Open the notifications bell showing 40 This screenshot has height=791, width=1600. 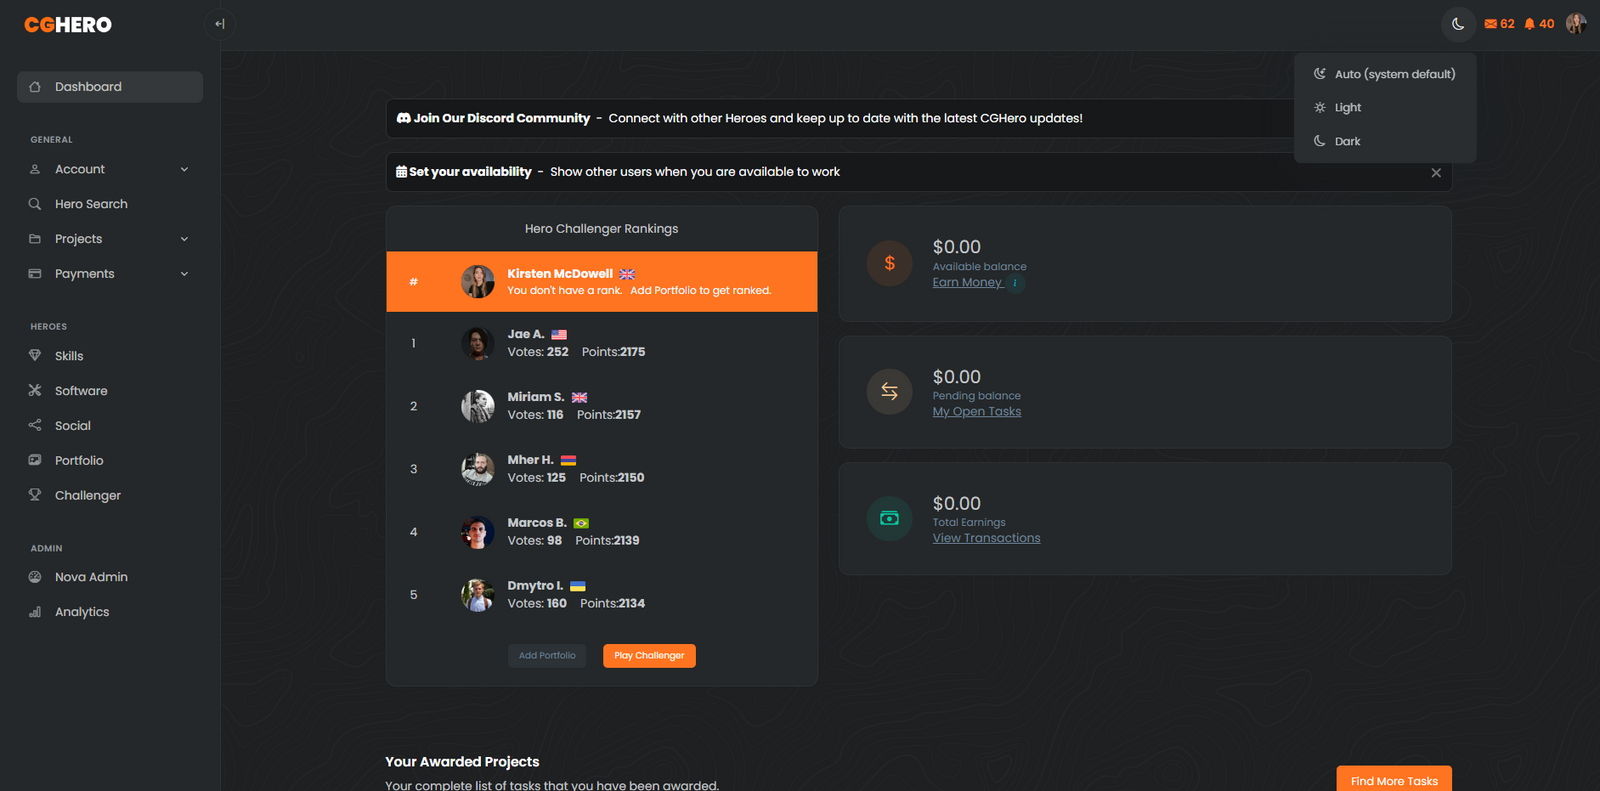click(x=1539, y=24)
